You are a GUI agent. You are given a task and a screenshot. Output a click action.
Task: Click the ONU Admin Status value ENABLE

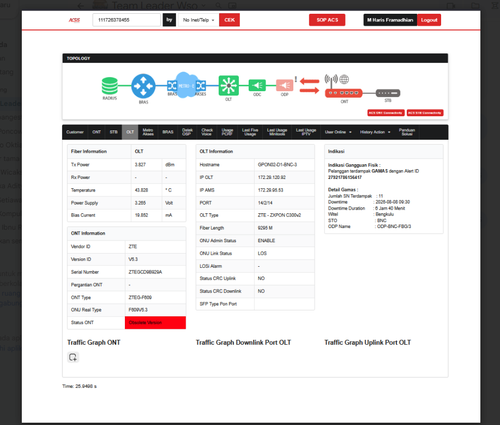[266, 241]
